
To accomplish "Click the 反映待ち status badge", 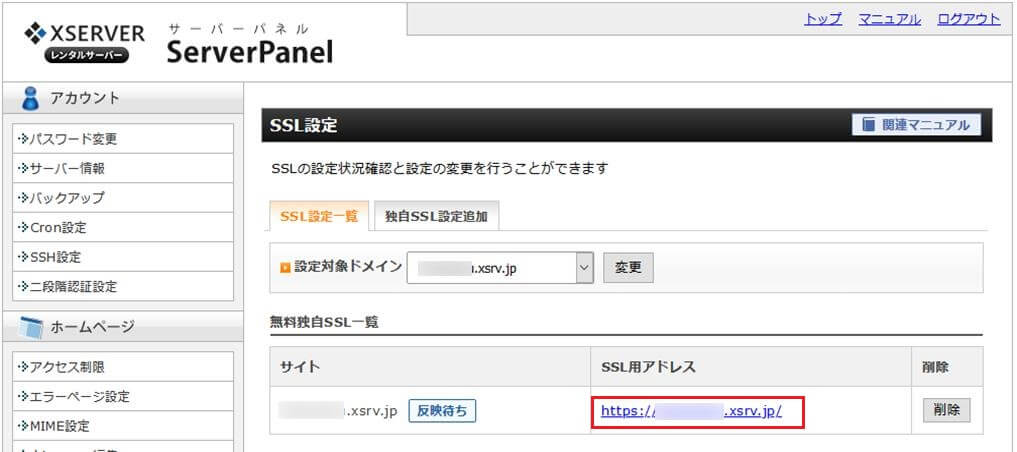I will 442,411.
